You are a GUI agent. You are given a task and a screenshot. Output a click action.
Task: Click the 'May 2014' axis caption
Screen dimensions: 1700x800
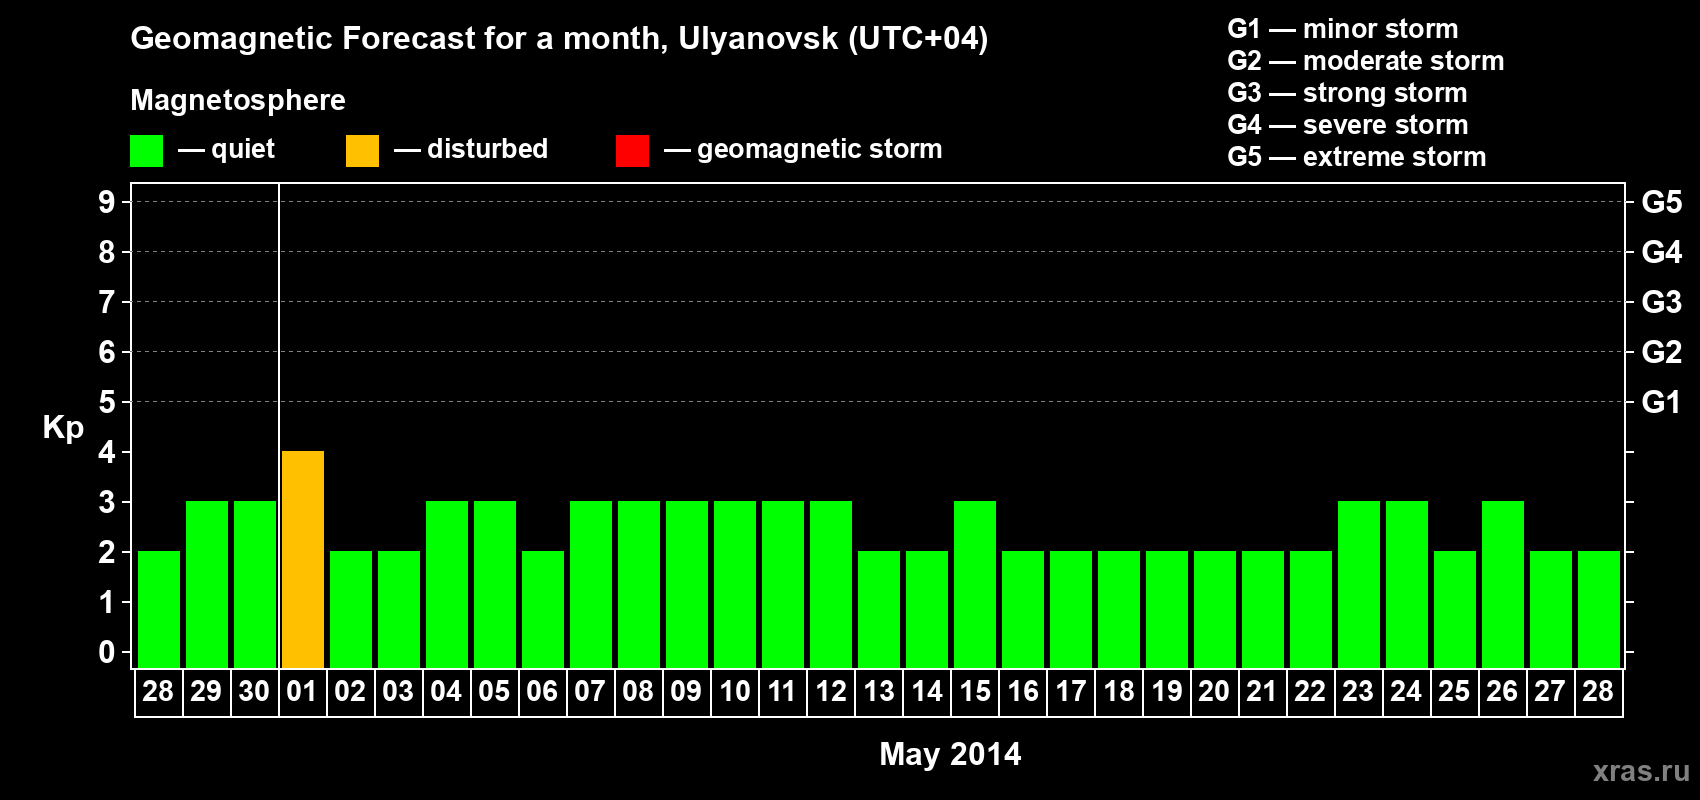tap(950, 754)
